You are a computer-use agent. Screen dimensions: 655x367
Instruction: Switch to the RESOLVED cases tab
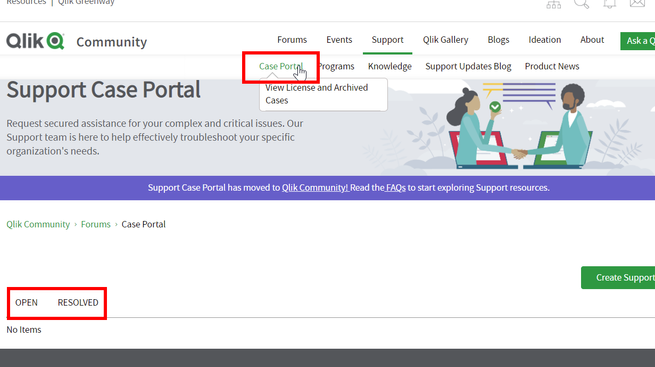pyautogui.click(x=78, y=303)
